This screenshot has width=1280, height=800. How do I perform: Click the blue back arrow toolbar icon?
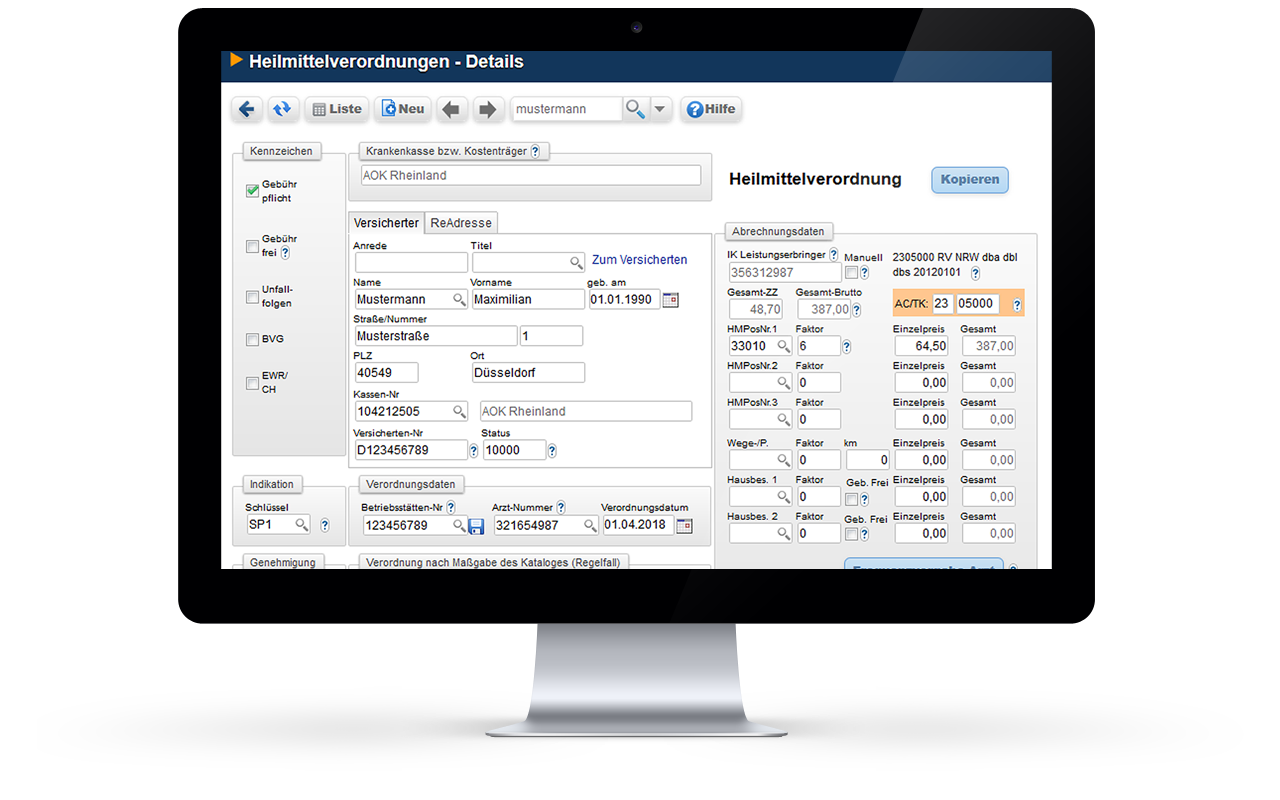(247, 109)
